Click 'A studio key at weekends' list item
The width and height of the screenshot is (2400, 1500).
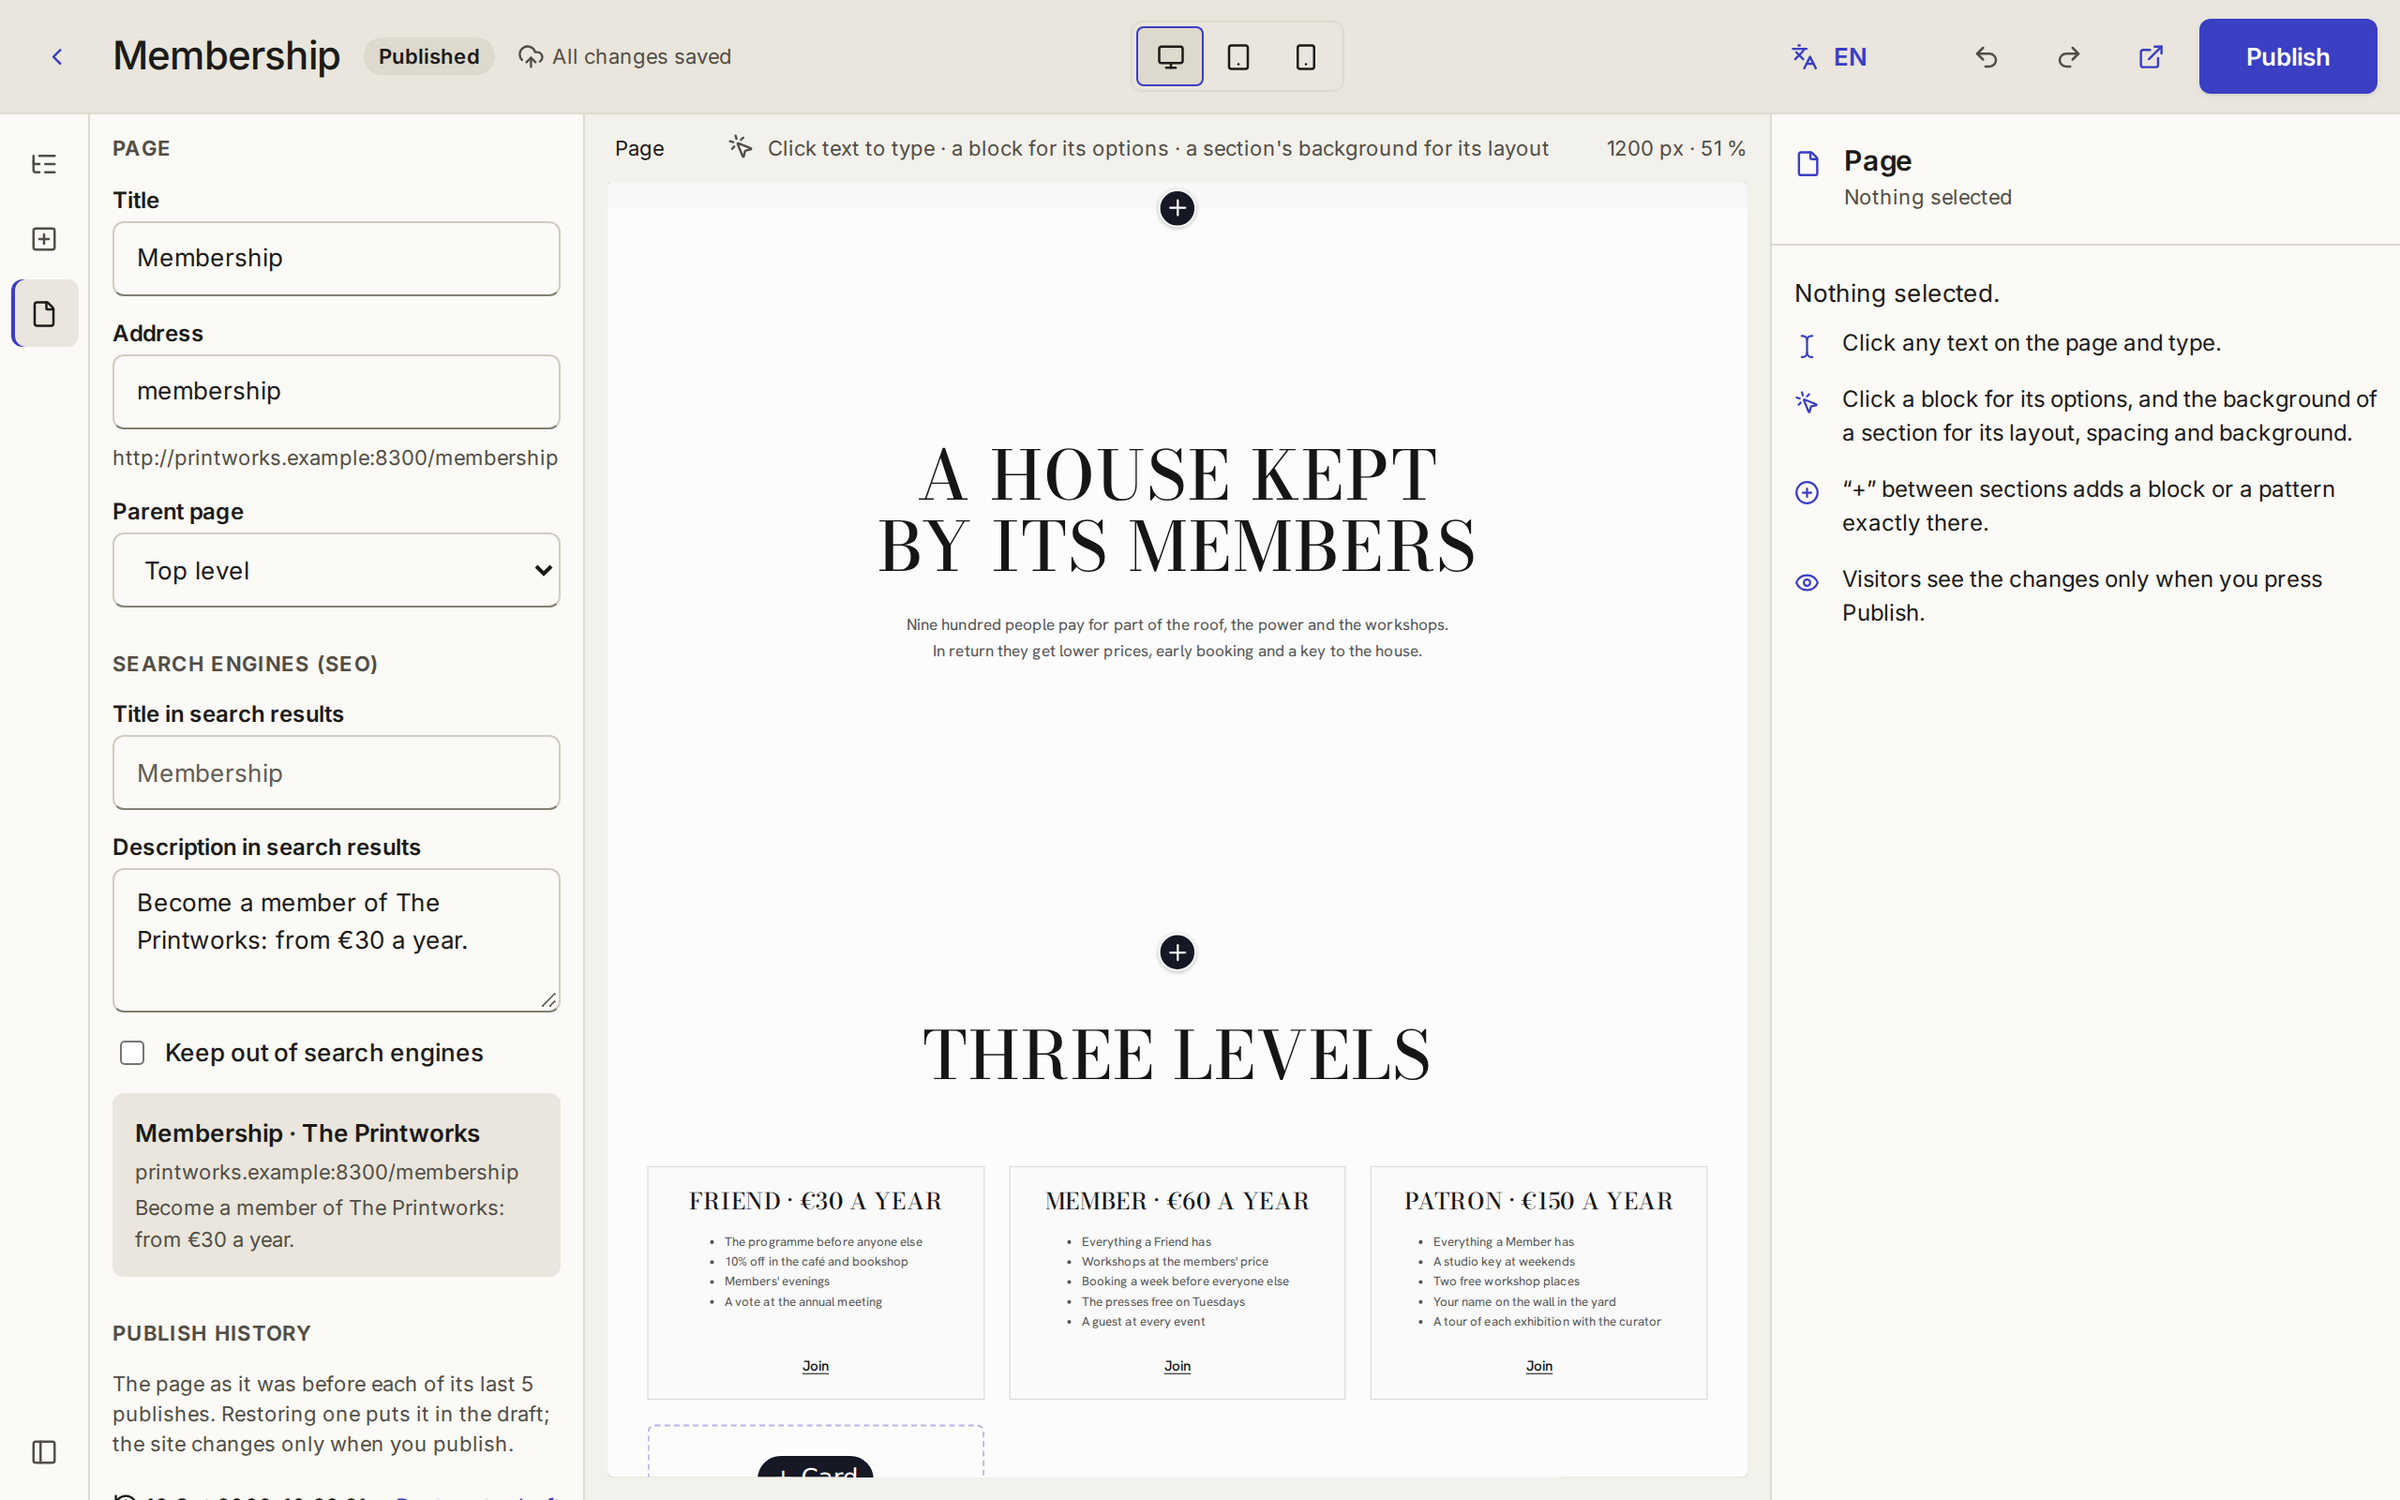pyautogui.click(x=1503, y=1262)
